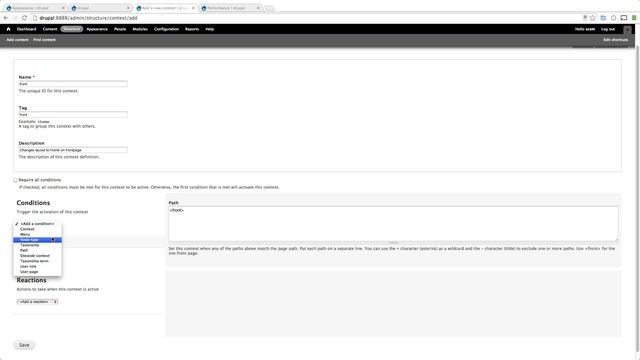Viewport: 640px width, 360px height.
Task: Click the green extension icon at toolbar end
Action: click(634, 18)
